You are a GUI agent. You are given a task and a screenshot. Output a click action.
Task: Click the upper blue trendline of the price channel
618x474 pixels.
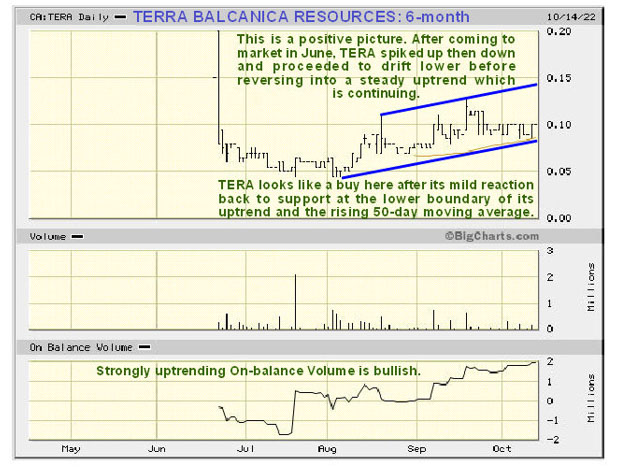coord(459,99)
